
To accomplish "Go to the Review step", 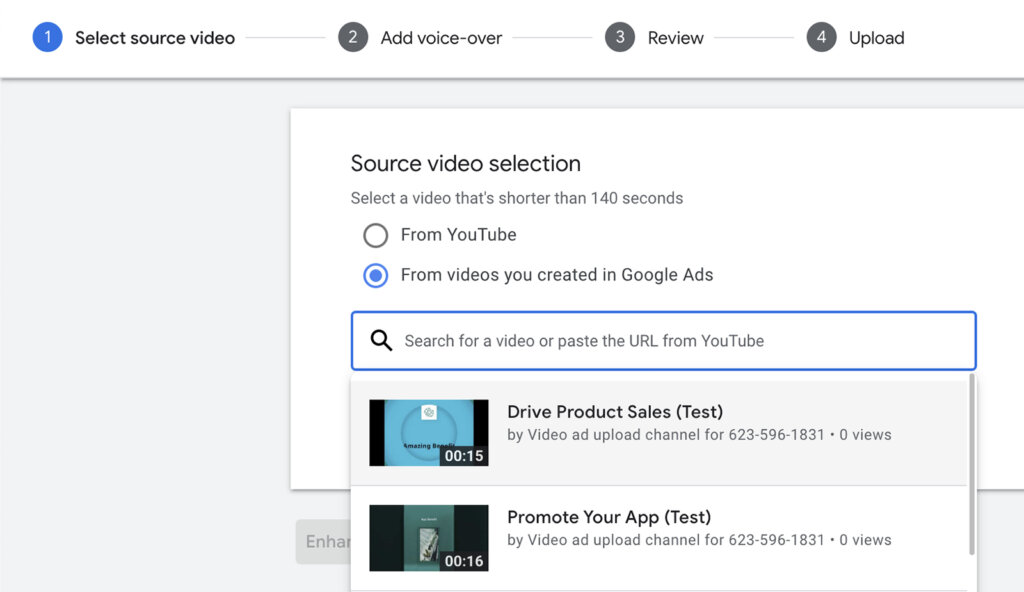I will coord(675,37).
